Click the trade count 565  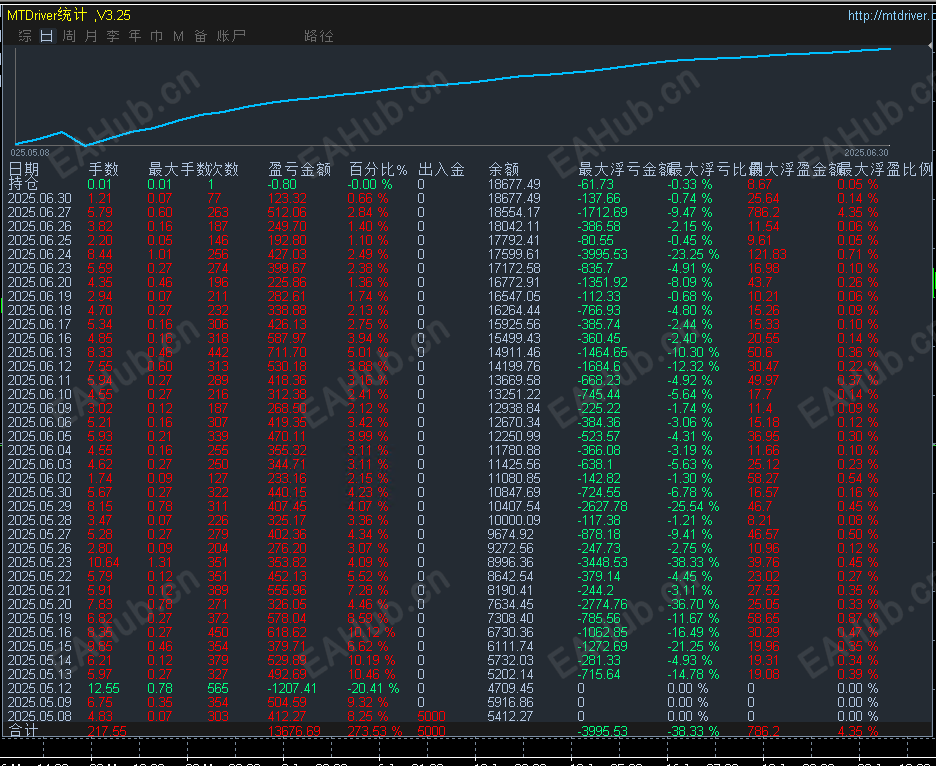coord(218,688)
